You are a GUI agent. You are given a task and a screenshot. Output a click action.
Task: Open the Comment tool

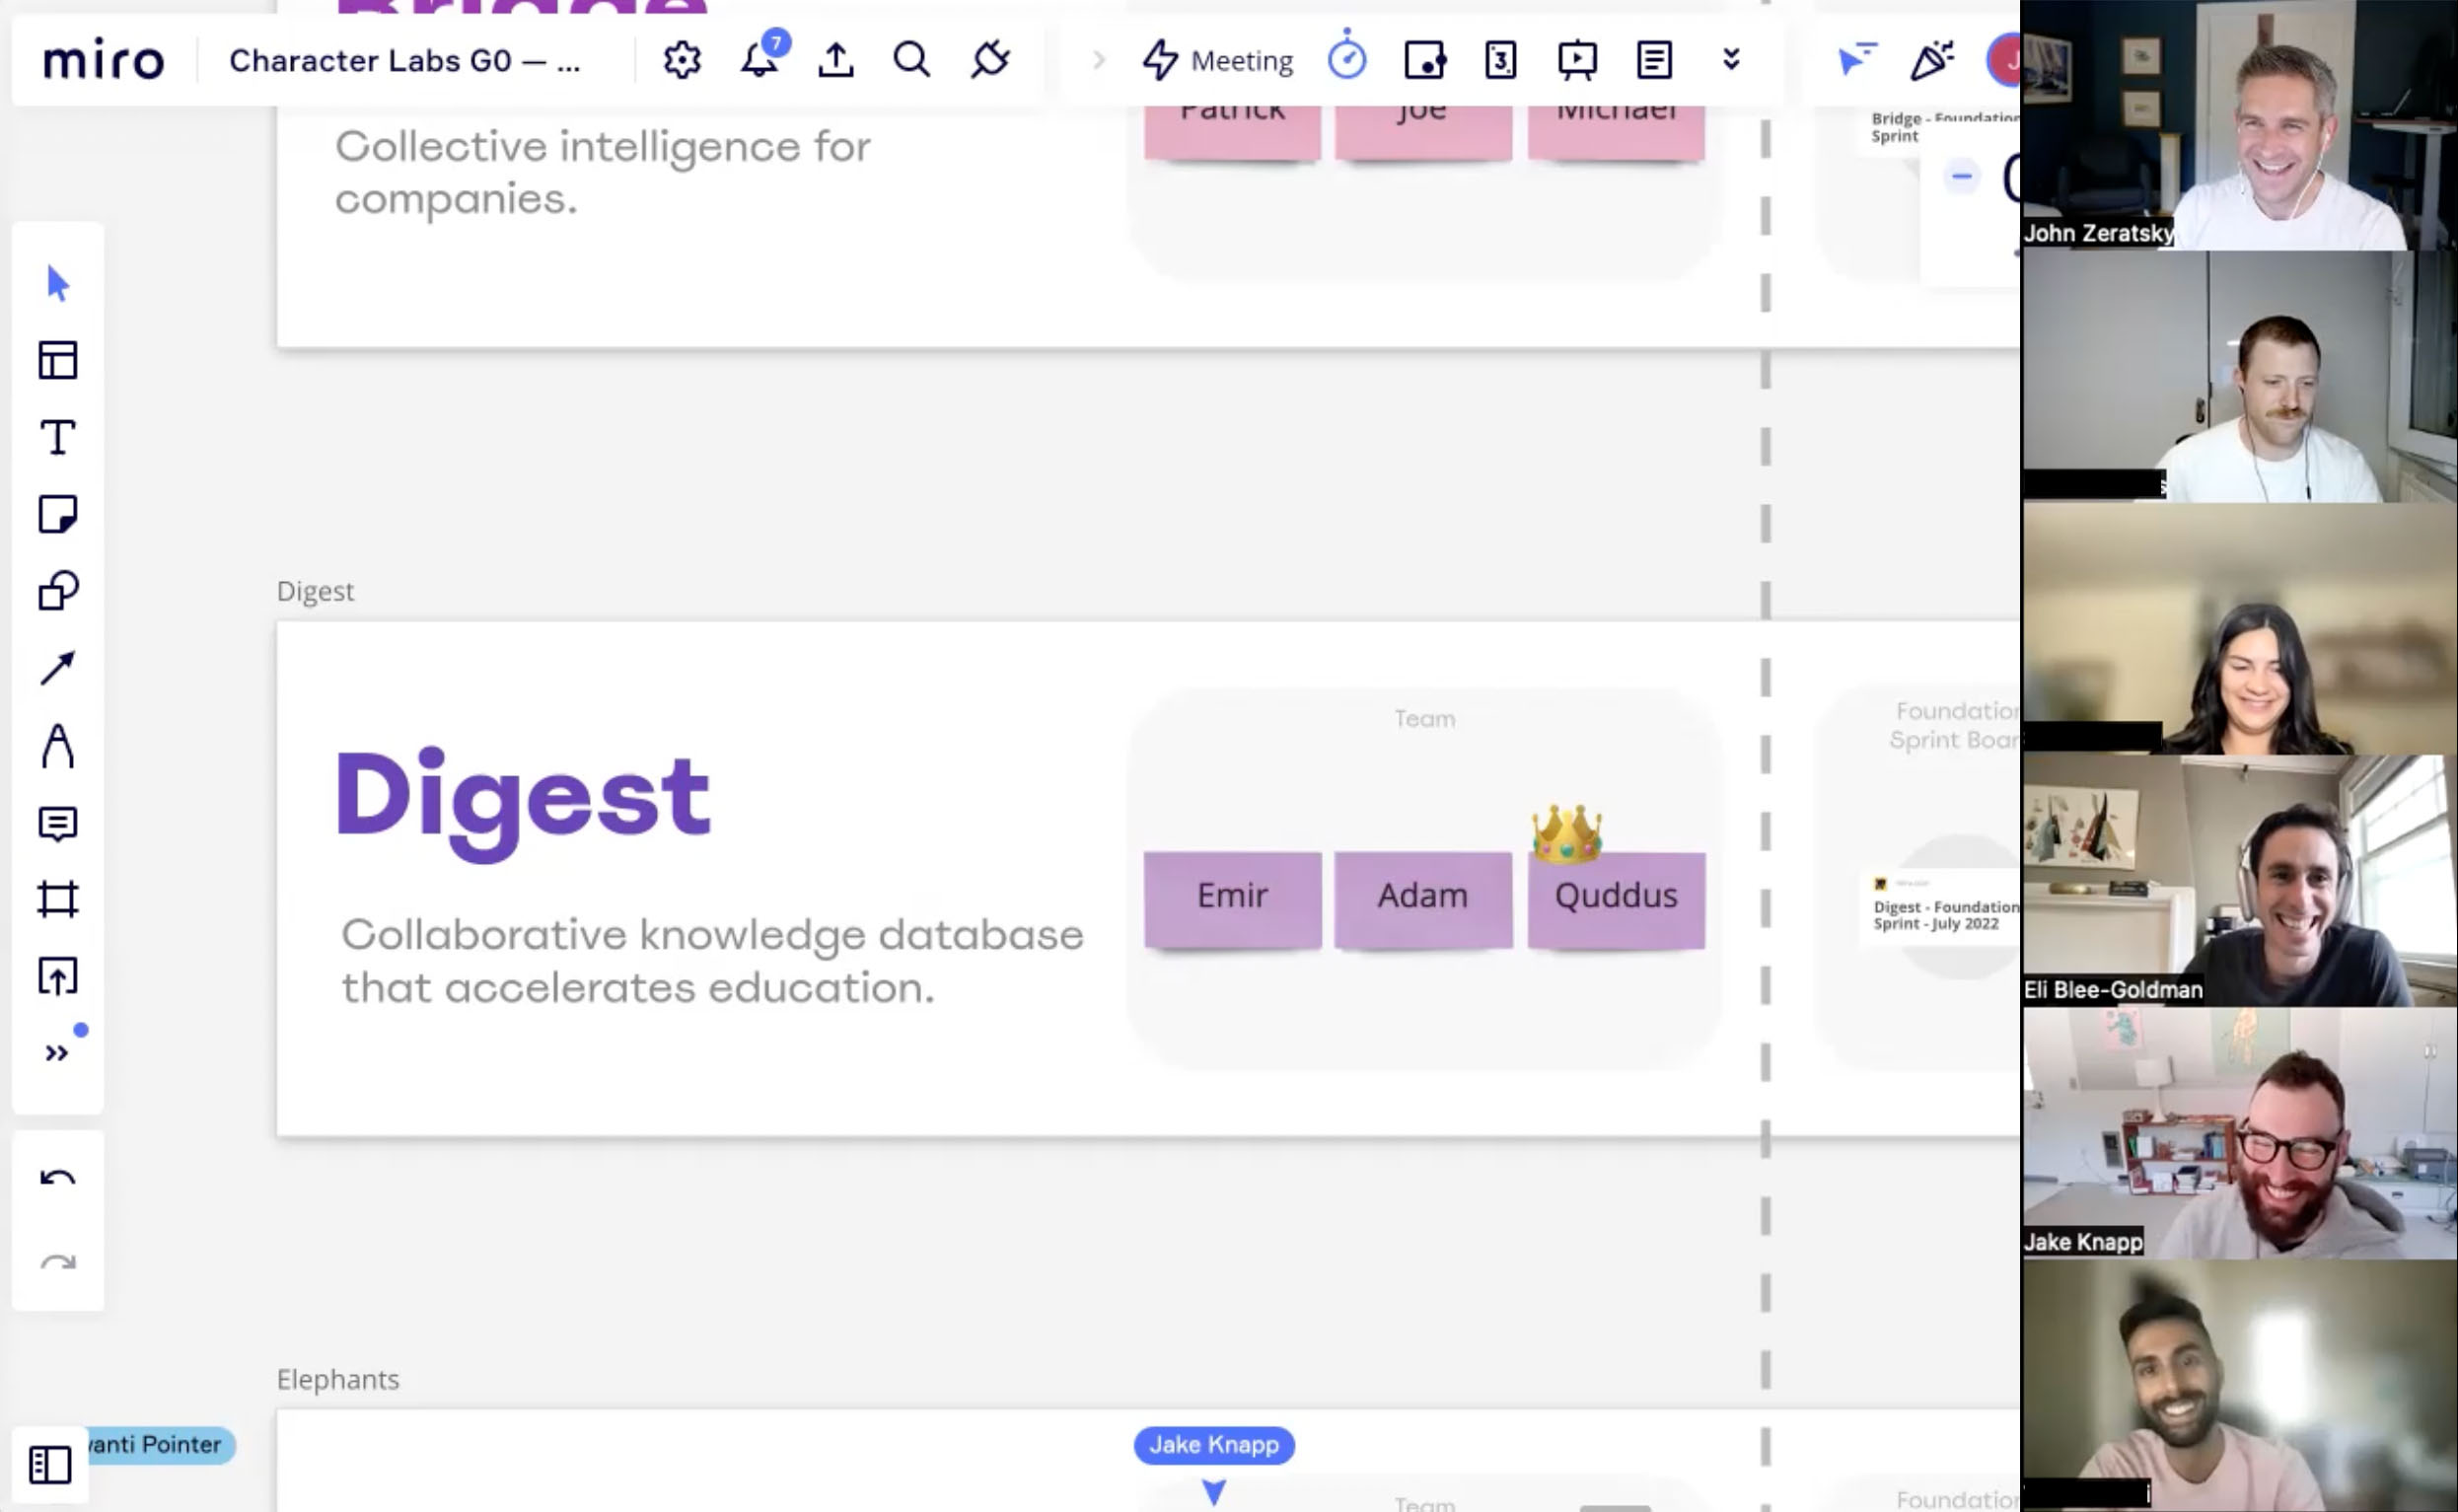pyautogui.click(x=58, y=823)
